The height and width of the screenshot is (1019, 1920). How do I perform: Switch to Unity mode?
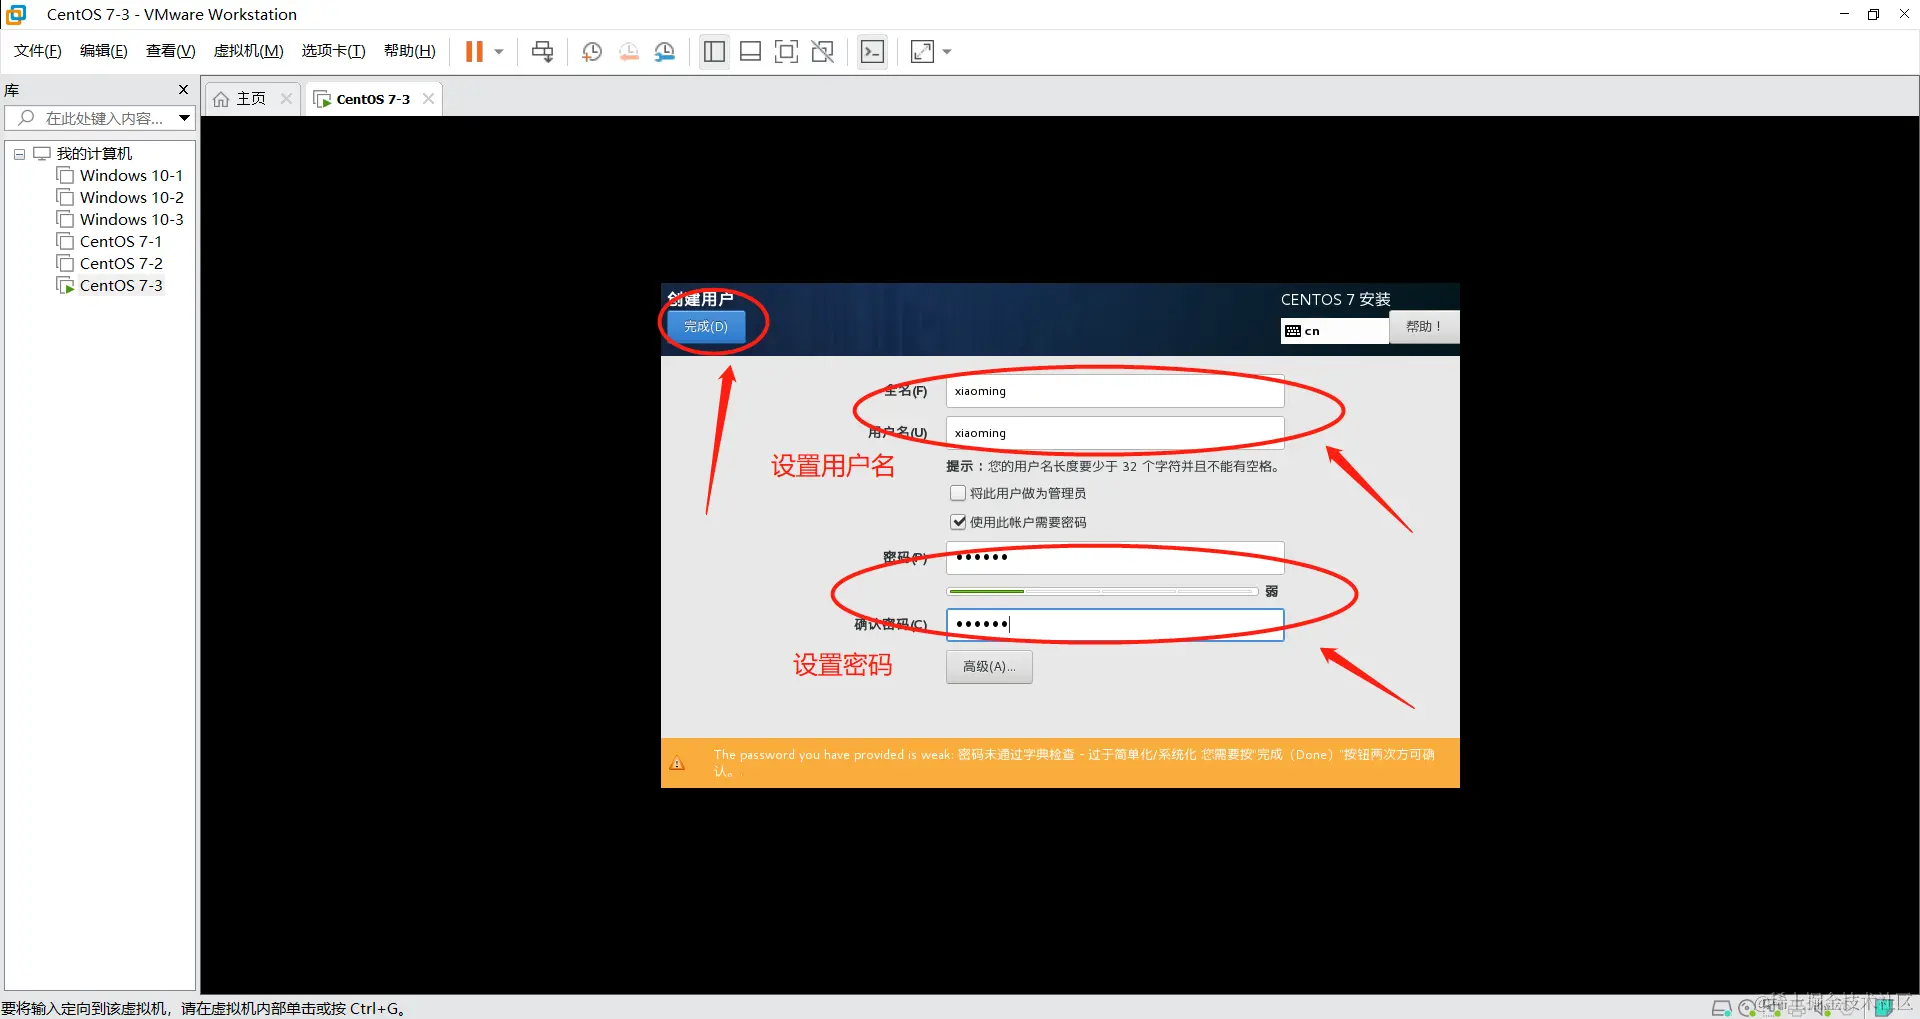tap(823, 52)
